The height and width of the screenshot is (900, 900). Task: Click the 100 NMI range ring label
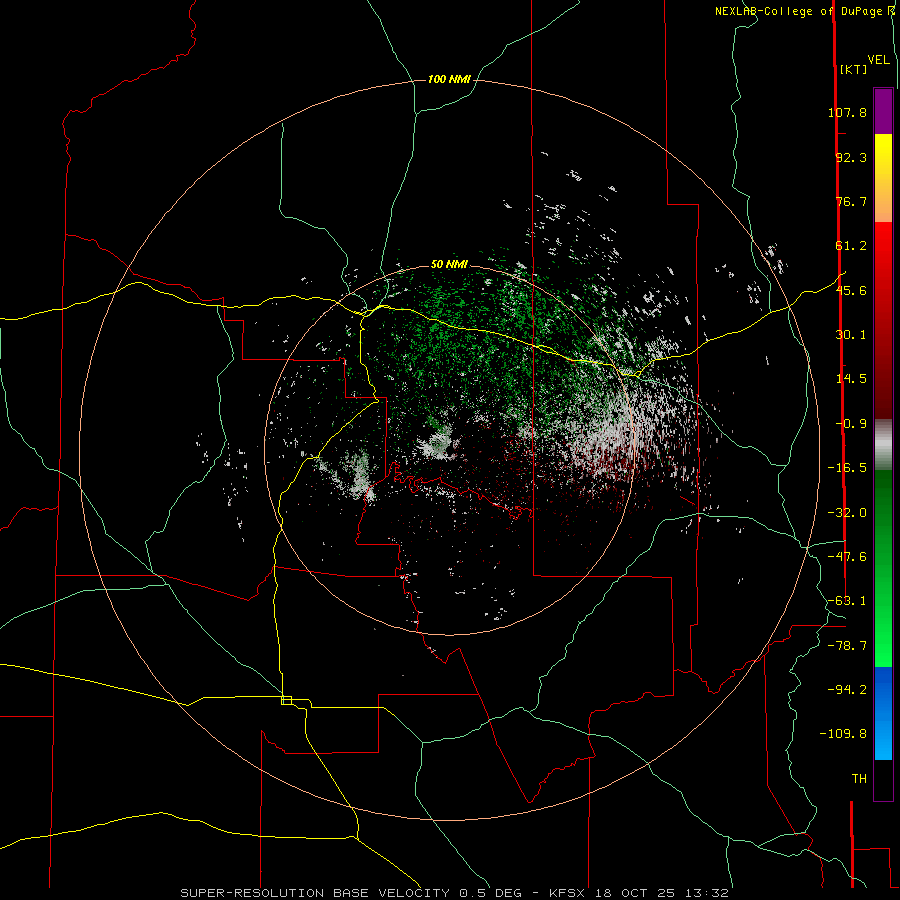click(x=449, y=79)
